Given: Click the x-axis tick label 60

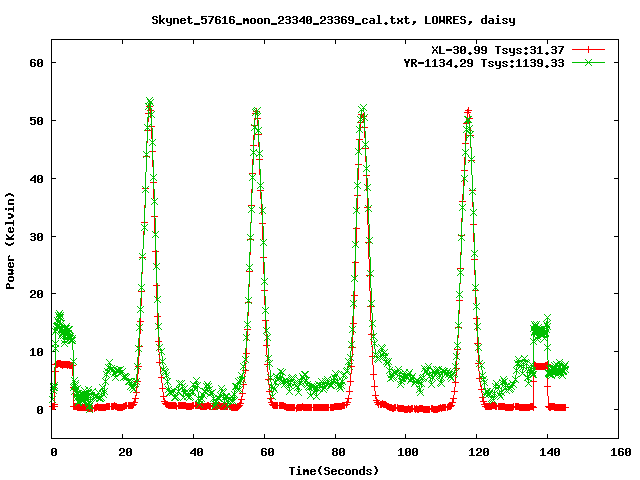Looking at the screenshot, I should pyautogui.click(x=267, y=452).
